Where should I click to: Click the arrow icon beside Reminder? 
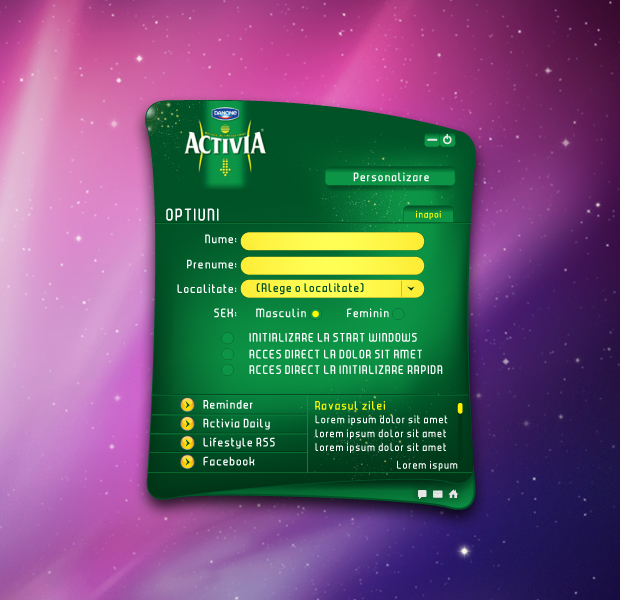point(187,405)
